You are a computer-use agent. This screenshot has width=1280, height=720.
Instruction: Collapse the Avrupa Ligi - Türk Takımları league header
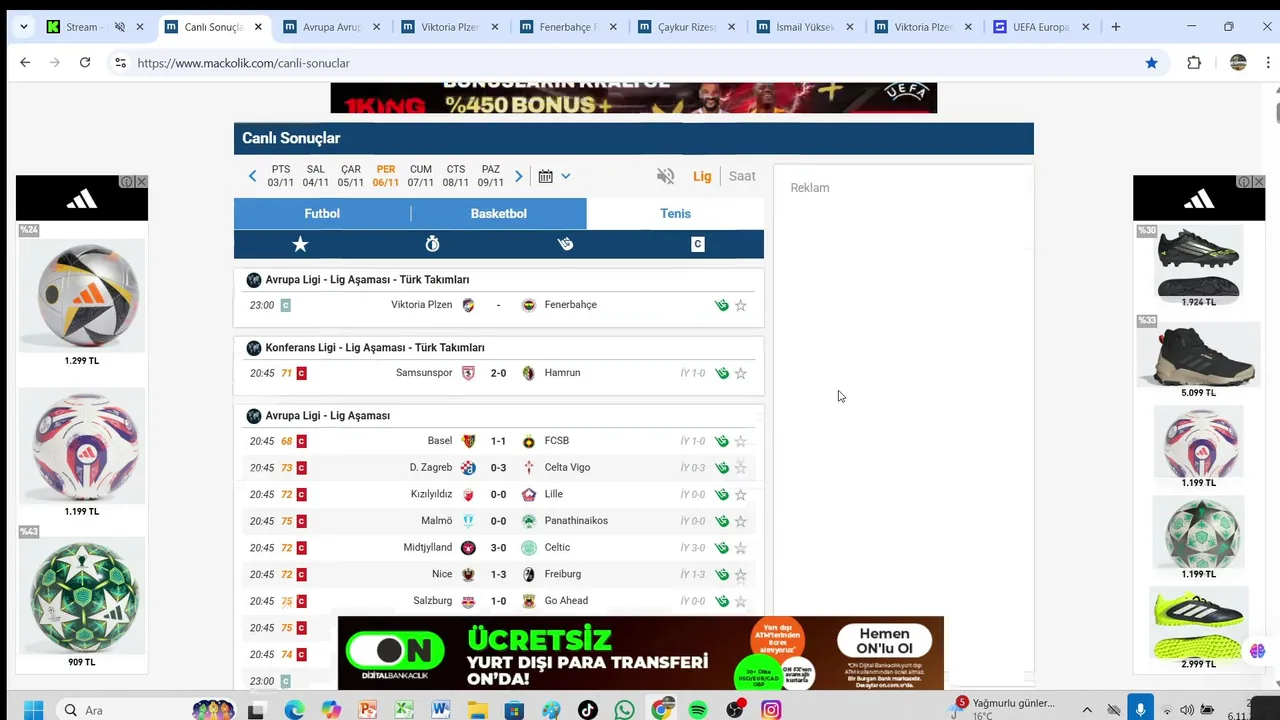point(498,280)
